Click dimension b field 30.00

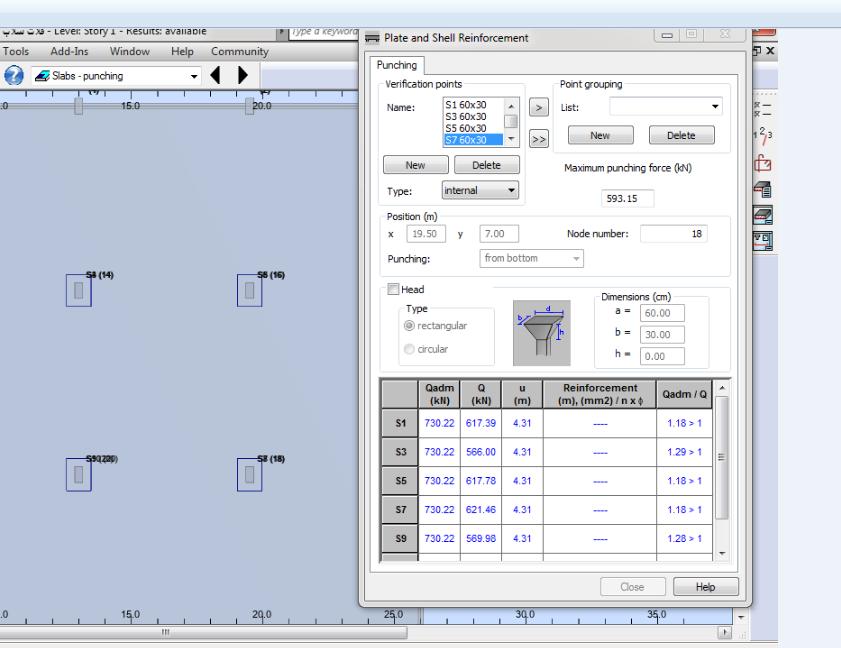click(x=662, y=334)
